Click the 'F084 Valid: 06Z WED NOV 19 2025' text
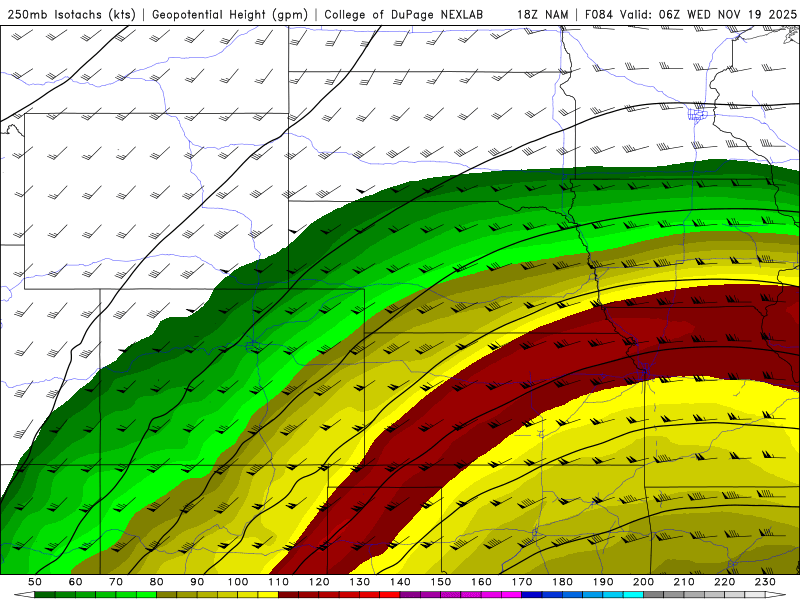 pyautogui.click(x=691, y=14)
